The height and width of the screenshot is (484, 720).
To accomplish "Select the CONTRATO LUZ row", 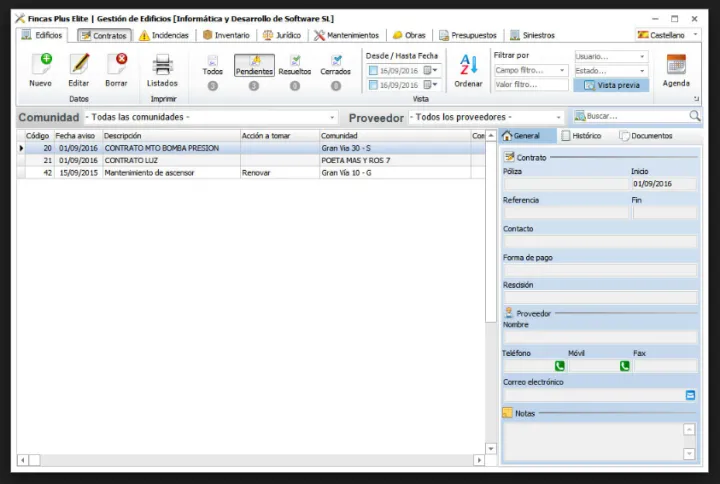I will (130, 160).
